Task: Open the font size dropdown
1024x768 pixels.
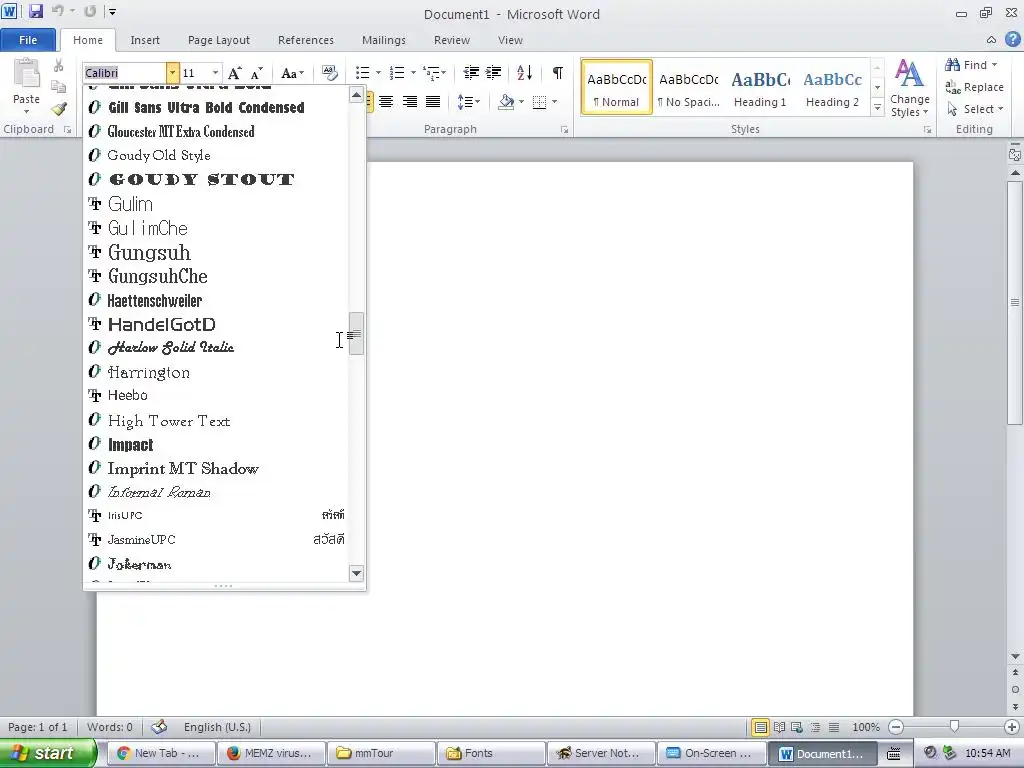Action: 216,72
